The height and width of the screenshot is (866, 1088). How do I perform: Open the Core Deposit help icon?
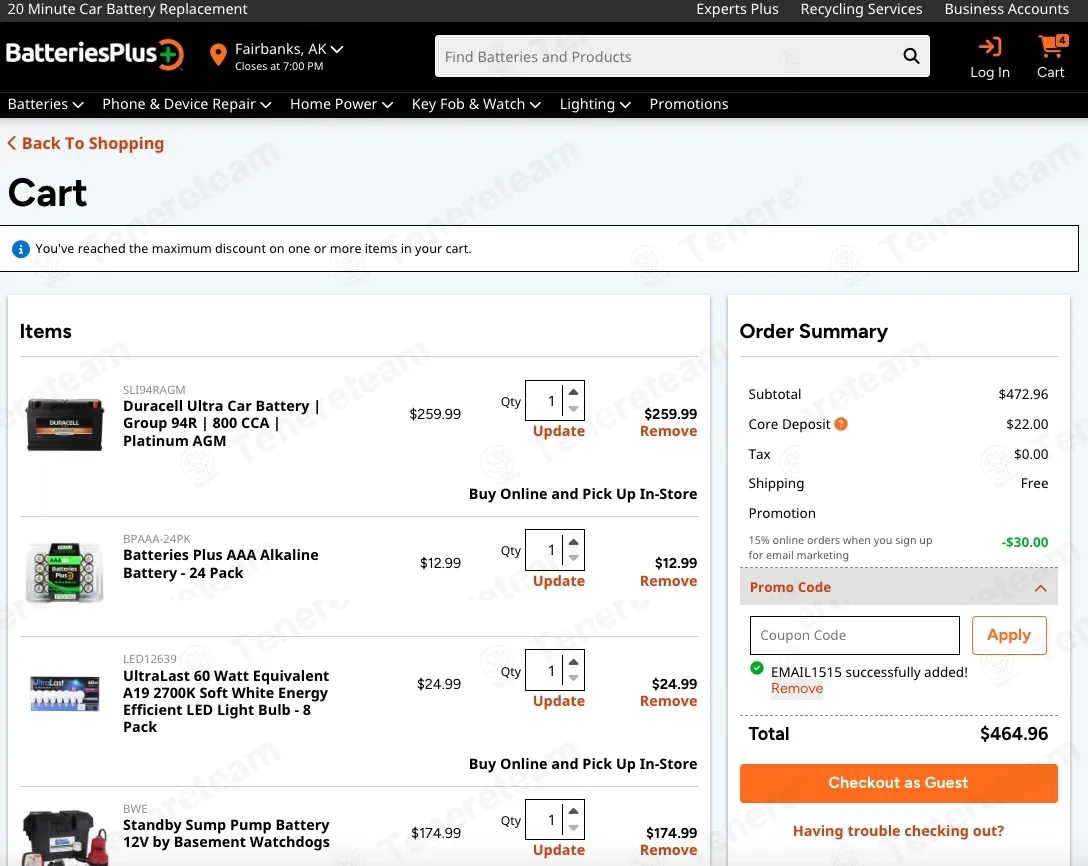[840, 424]
